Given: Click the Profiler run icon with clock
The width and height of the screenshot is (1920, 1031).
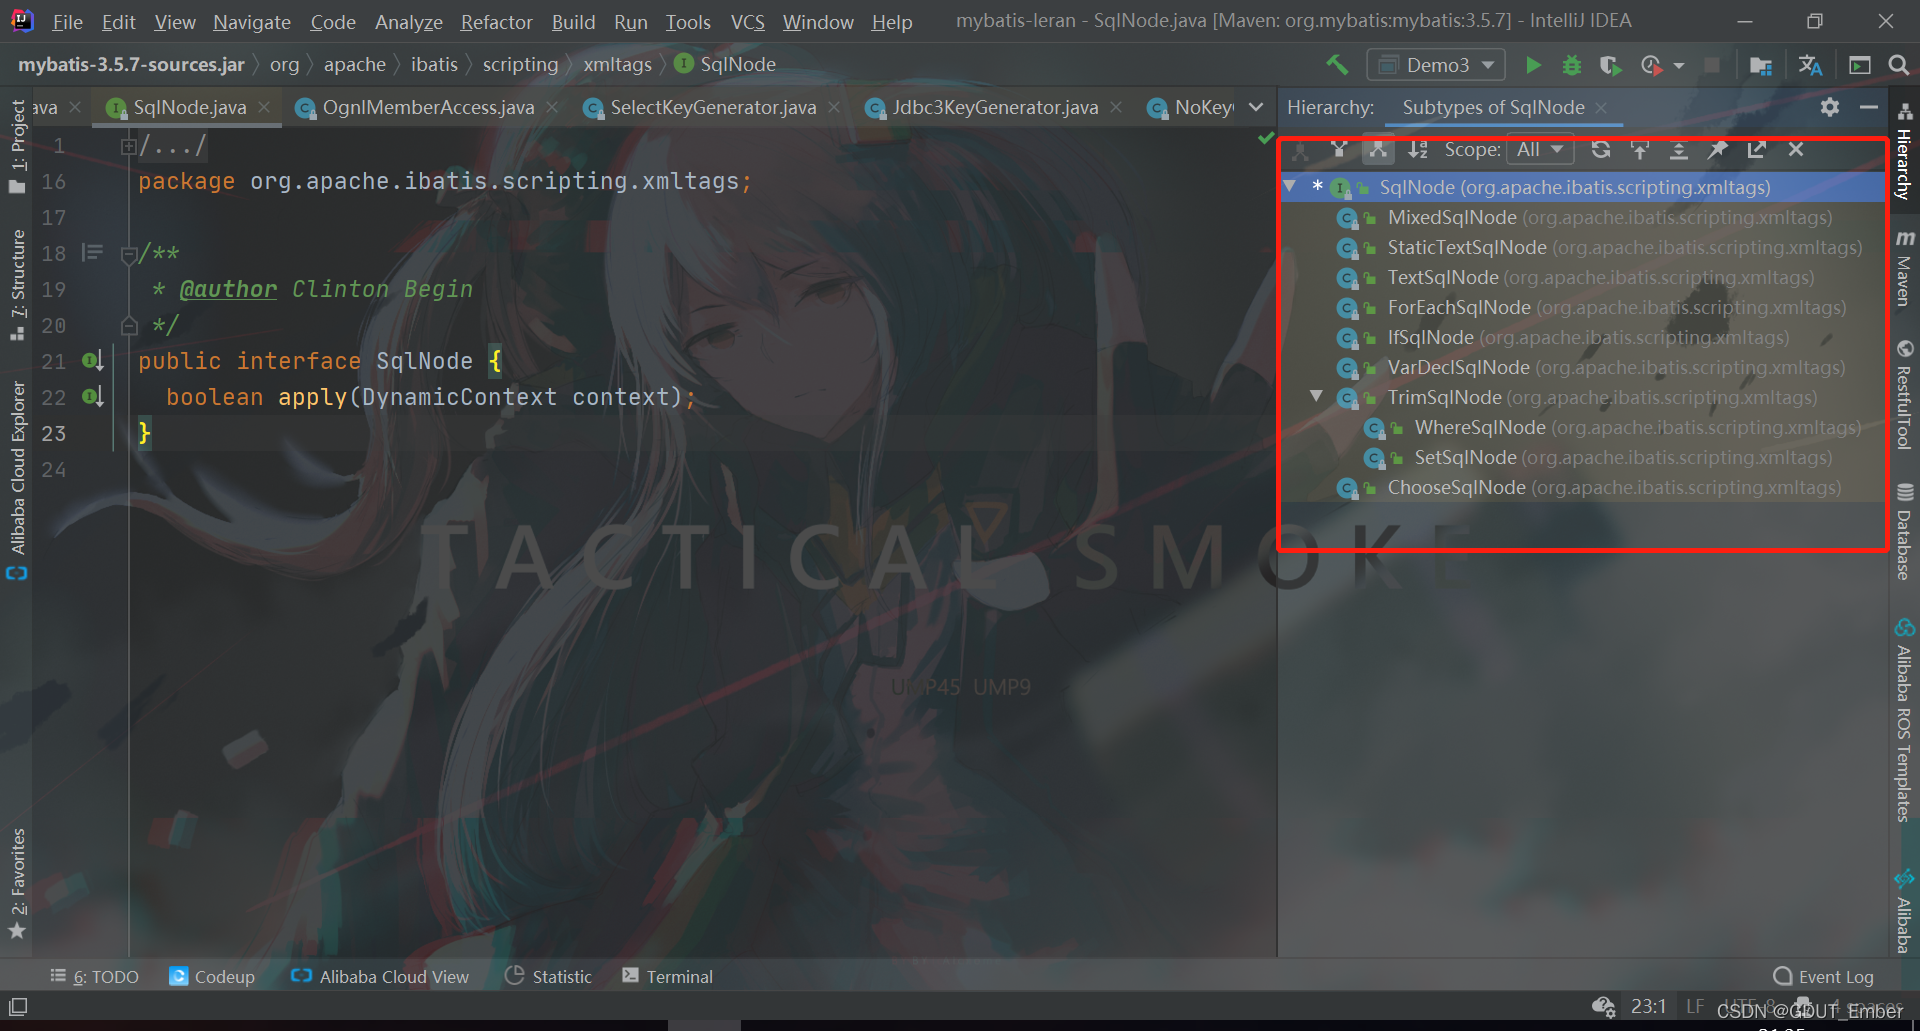Looking at the screenshot, I should [x=1651, y=65].
